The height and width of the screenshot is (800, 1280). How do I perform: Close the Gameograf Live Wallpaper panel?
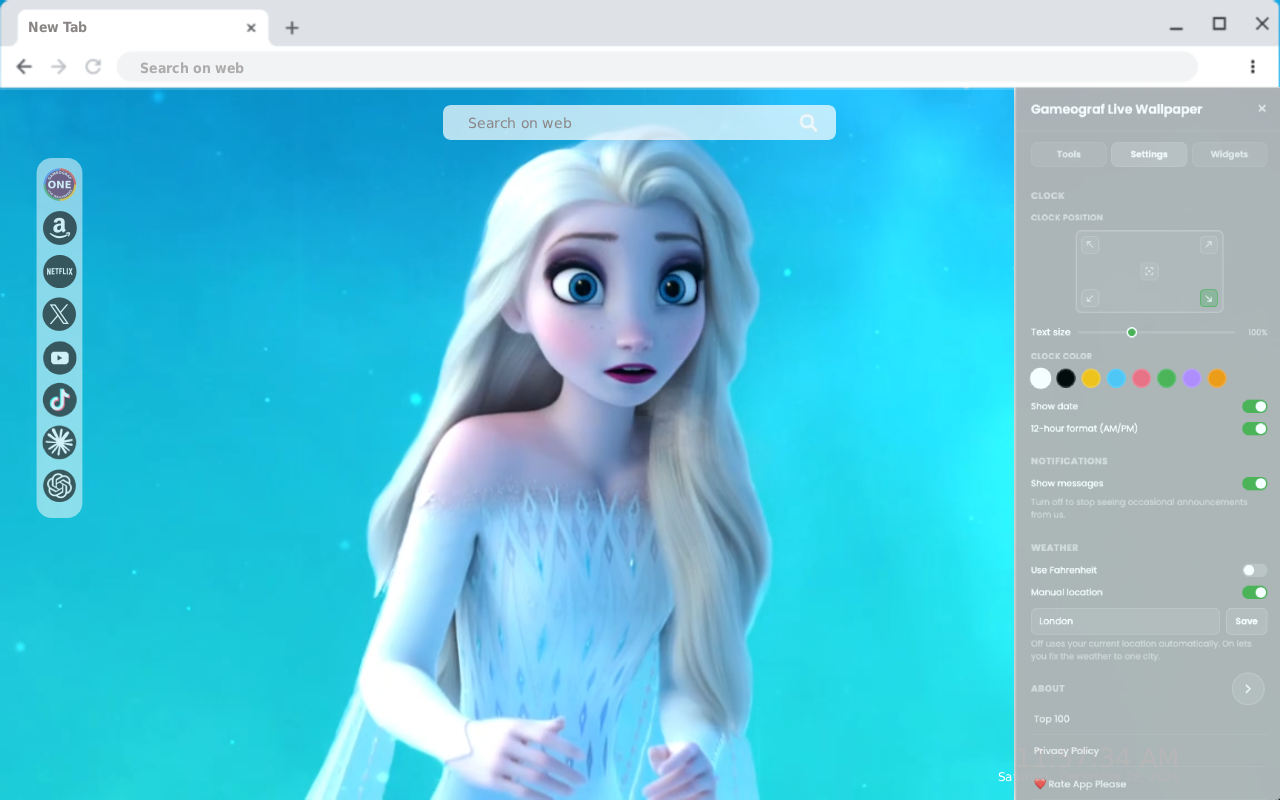pyautogui.click(x=1262, y=108)
